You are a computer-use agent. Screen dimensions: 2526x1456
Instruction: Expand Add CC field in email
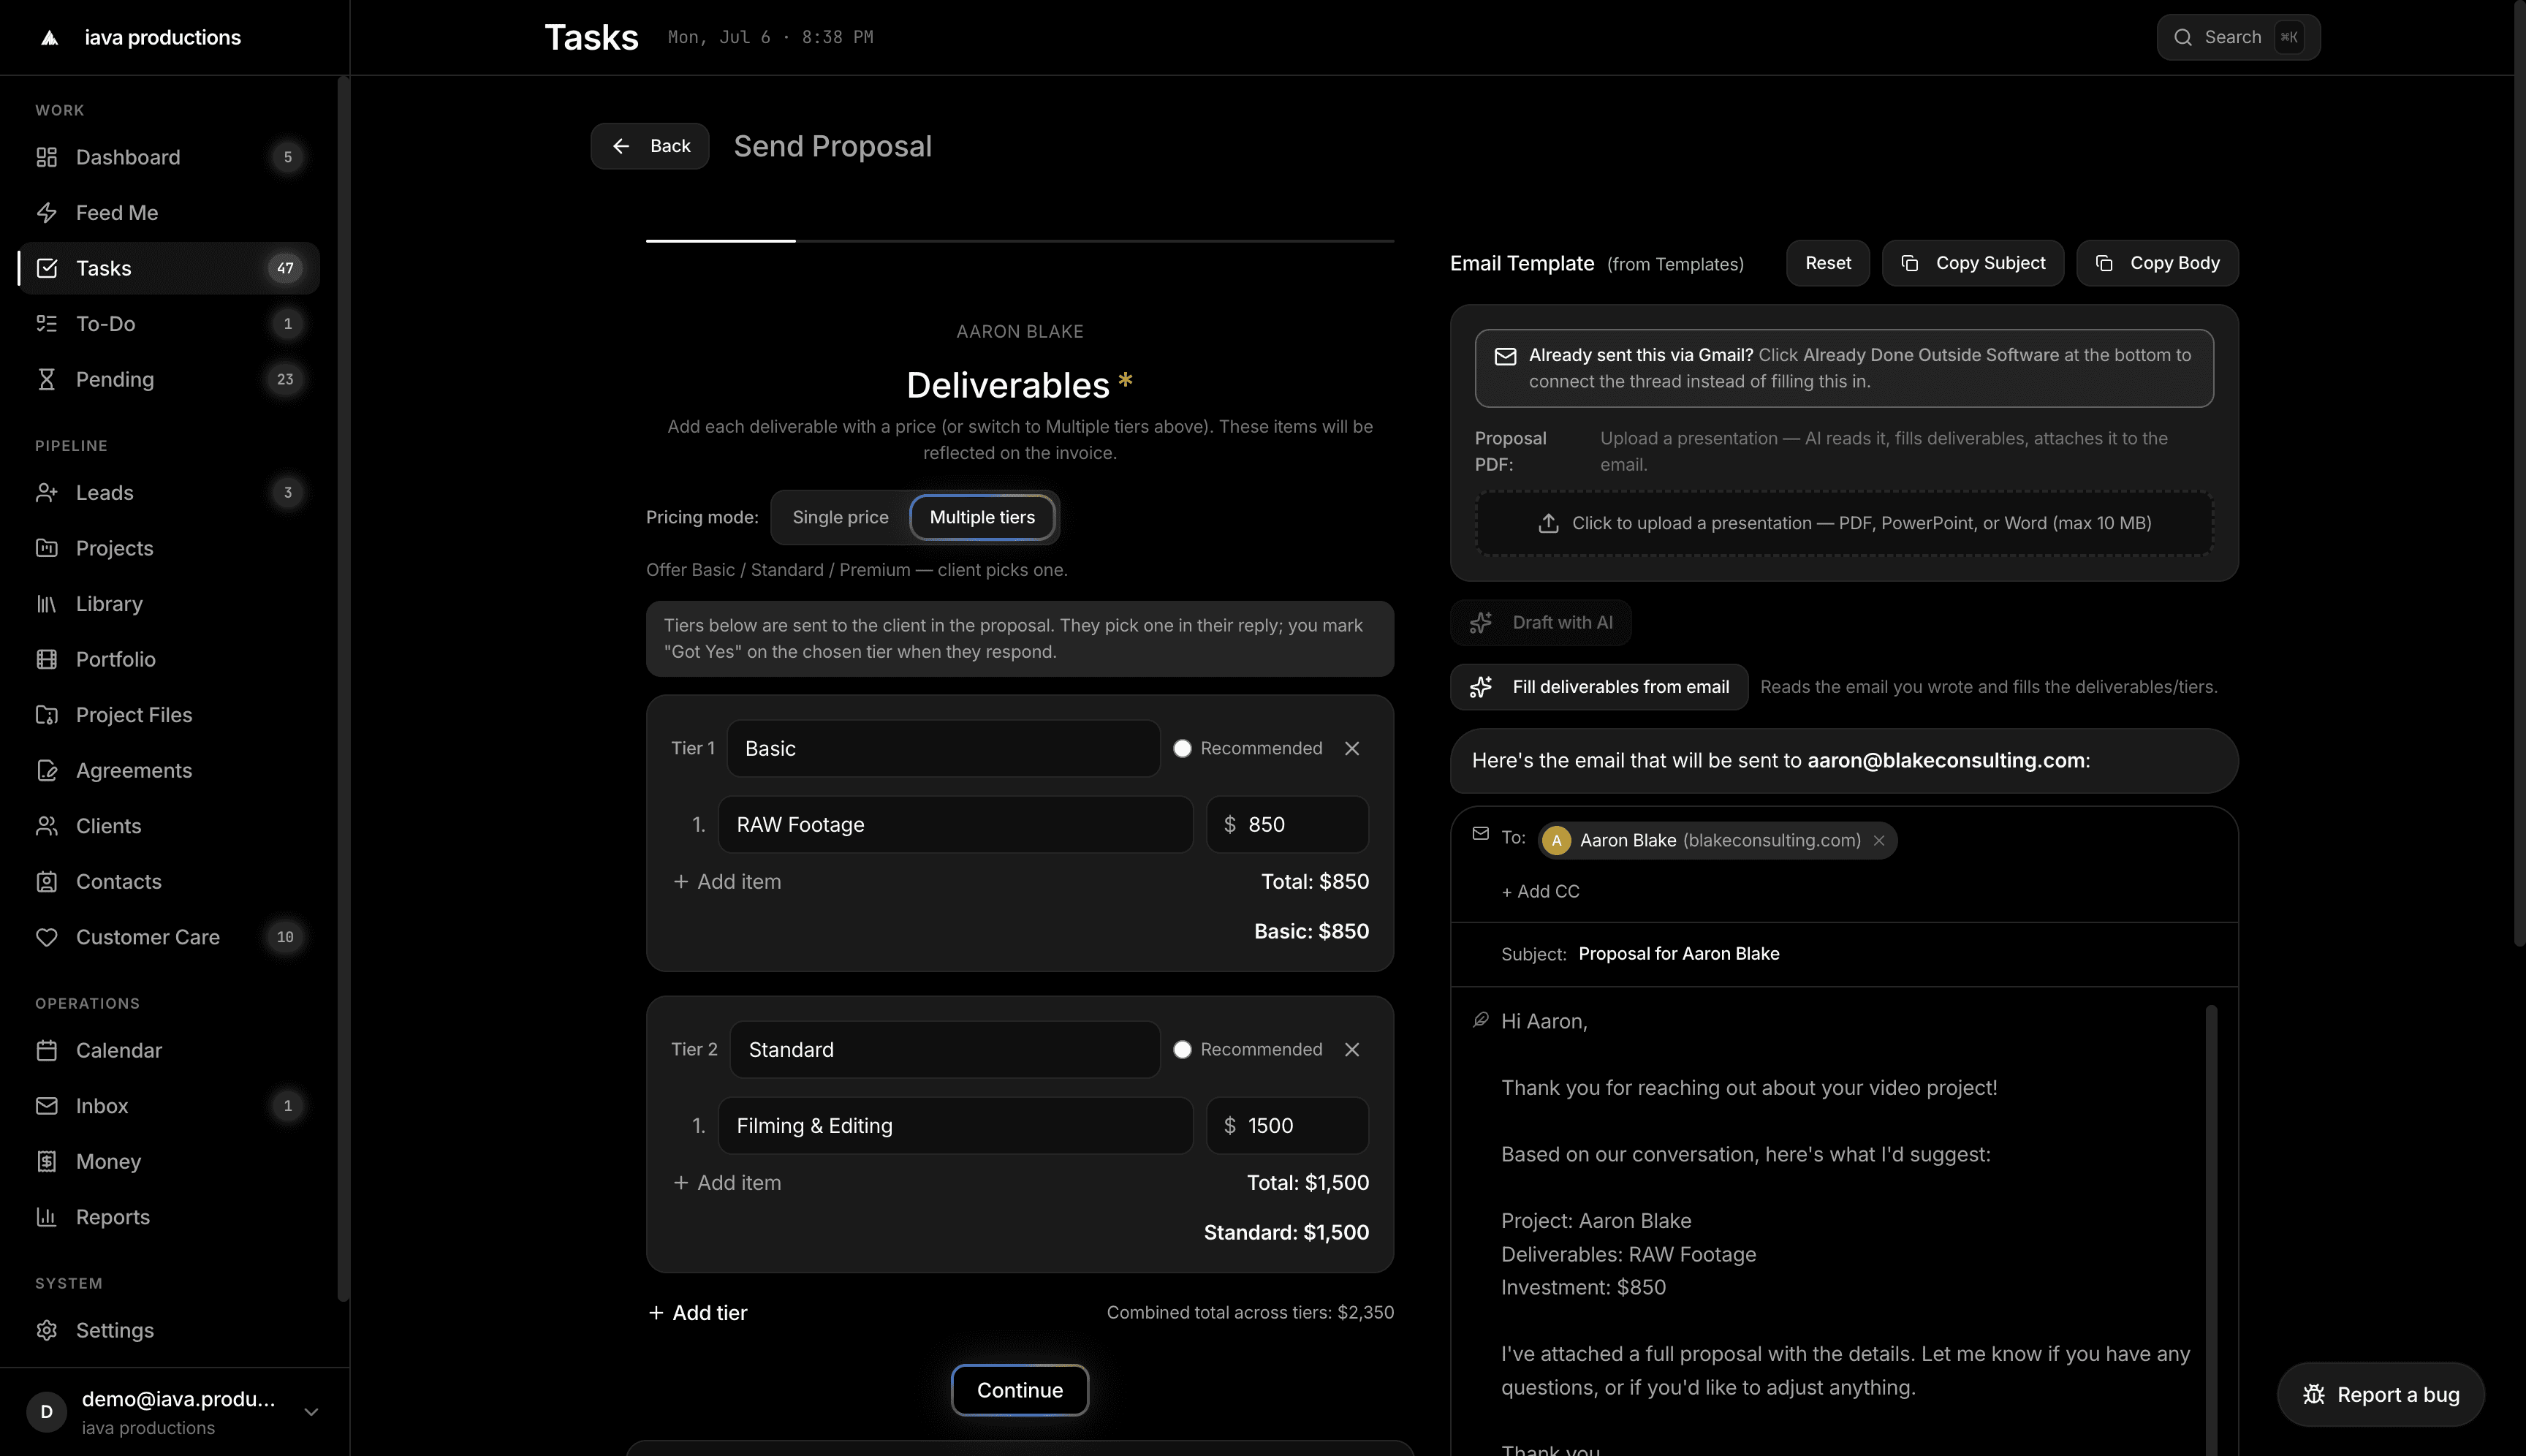pos(1540,891)
